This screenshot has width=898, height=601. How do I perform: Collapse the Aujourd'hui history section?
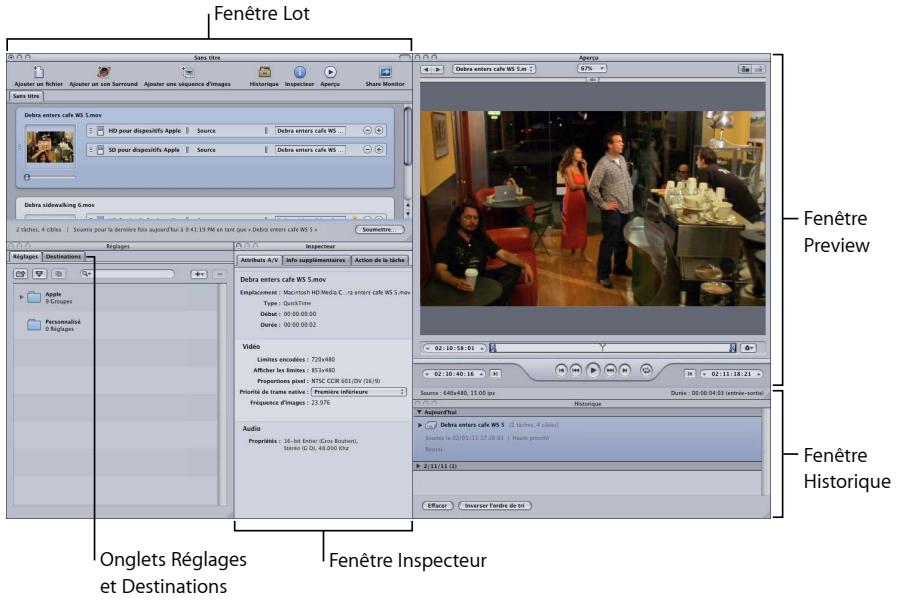420,413
